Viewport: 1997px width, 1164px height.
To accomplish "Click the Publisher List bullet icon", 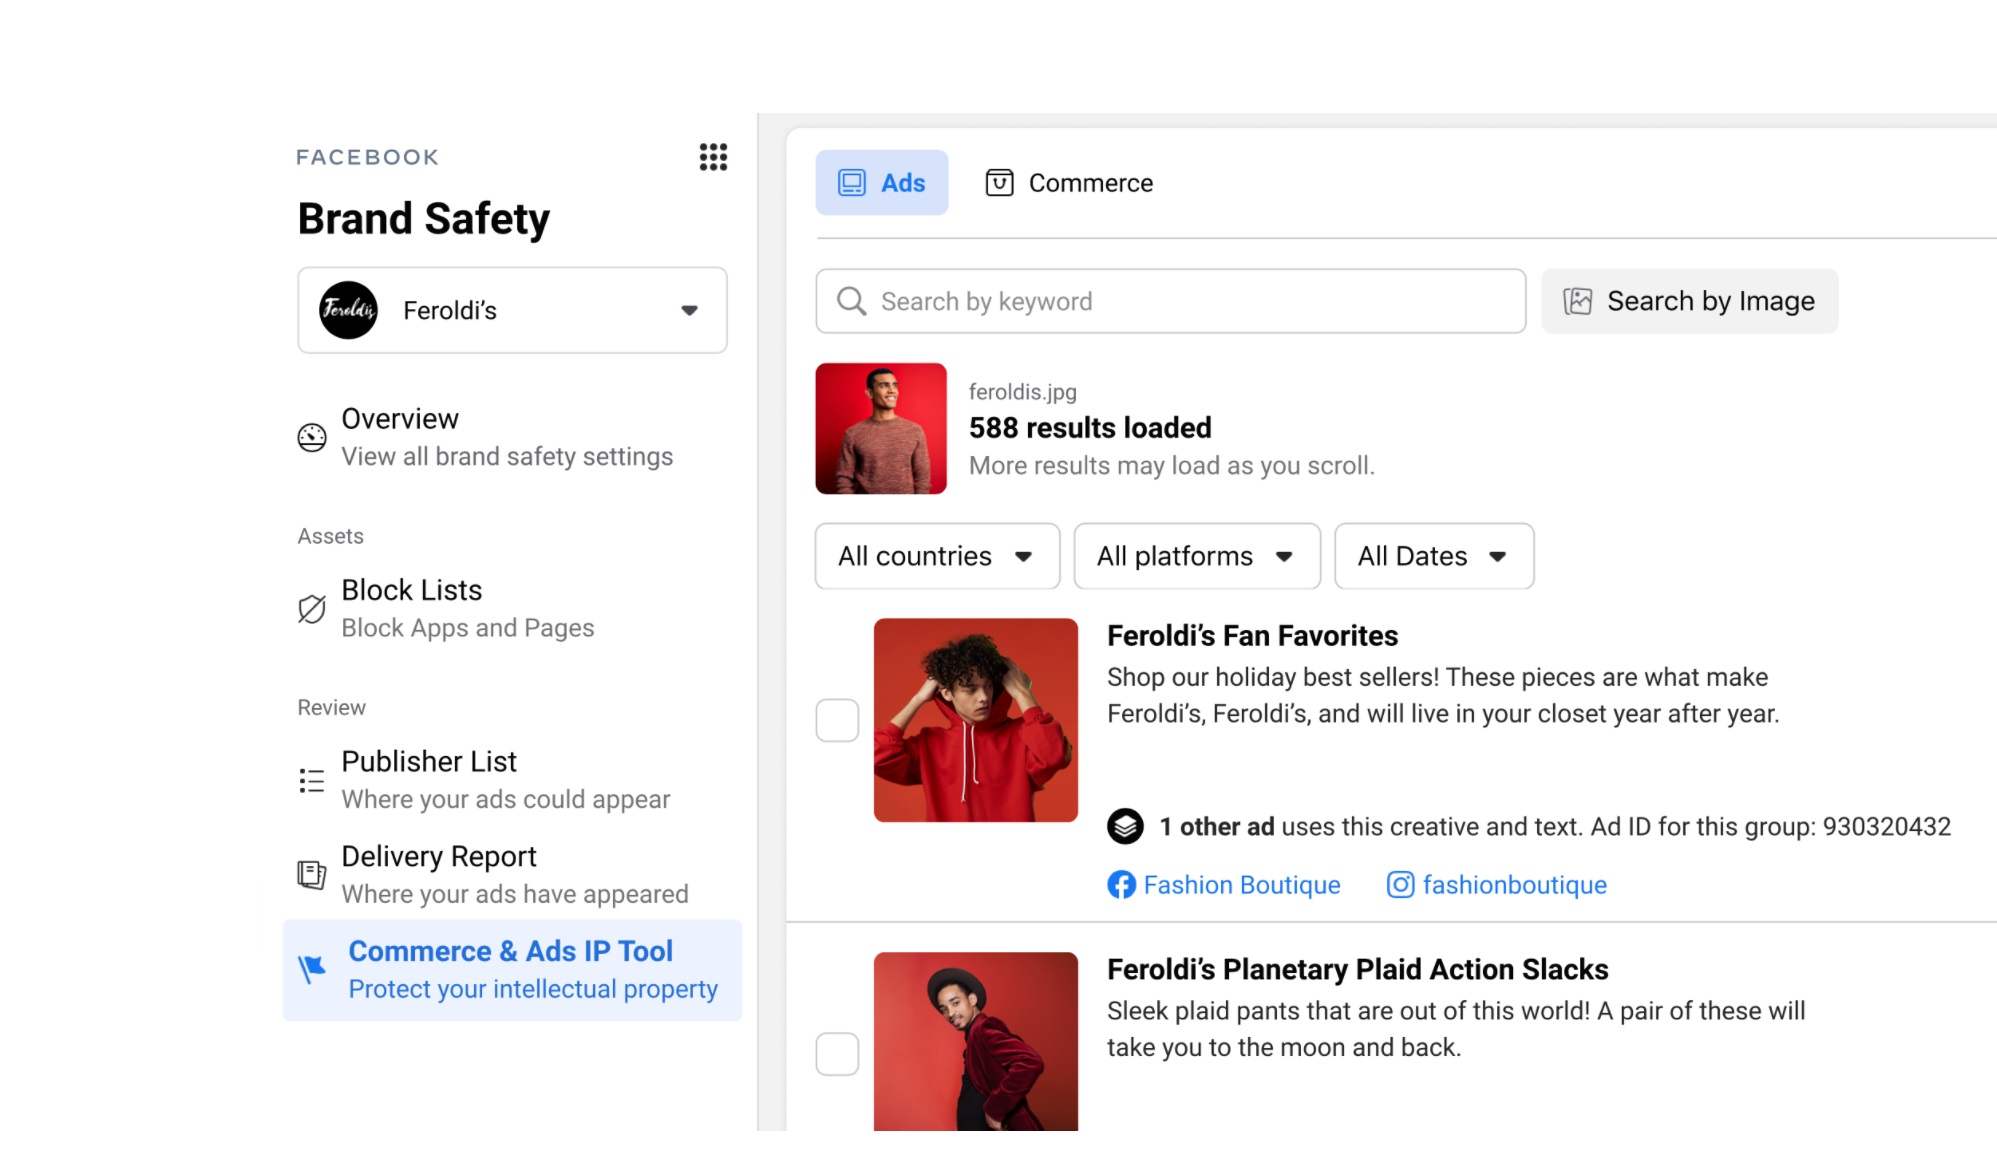I will [x=312, y=780].
